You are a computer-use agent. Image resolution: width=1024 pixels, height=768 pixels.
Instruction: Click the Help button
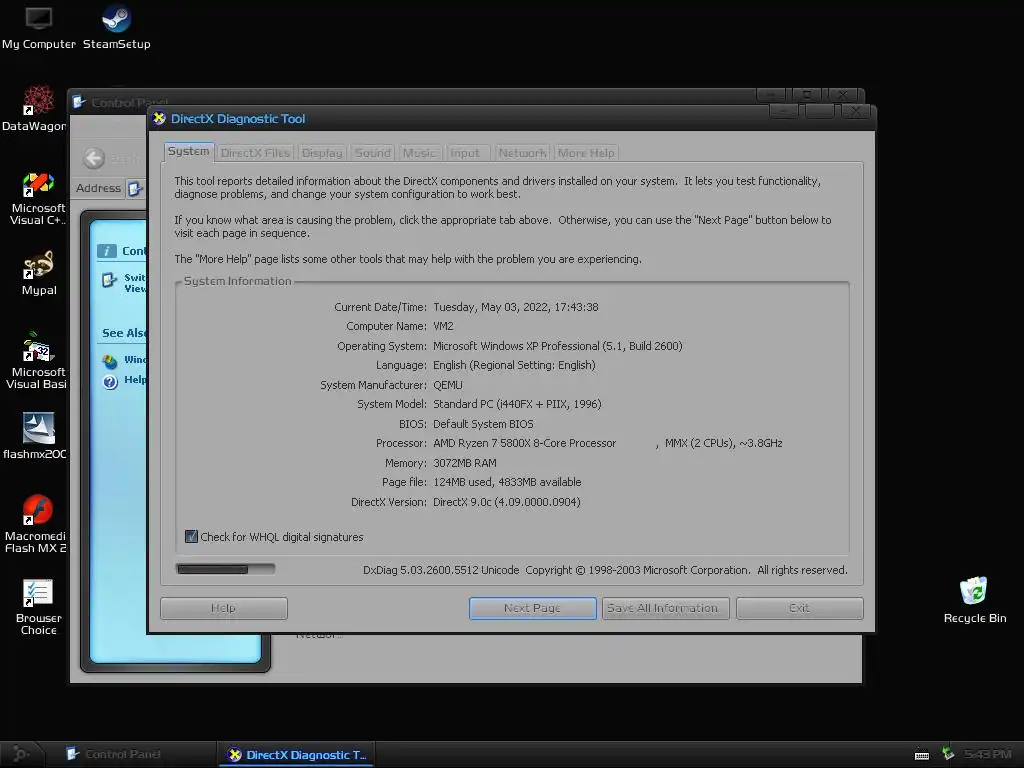point(223,608)
